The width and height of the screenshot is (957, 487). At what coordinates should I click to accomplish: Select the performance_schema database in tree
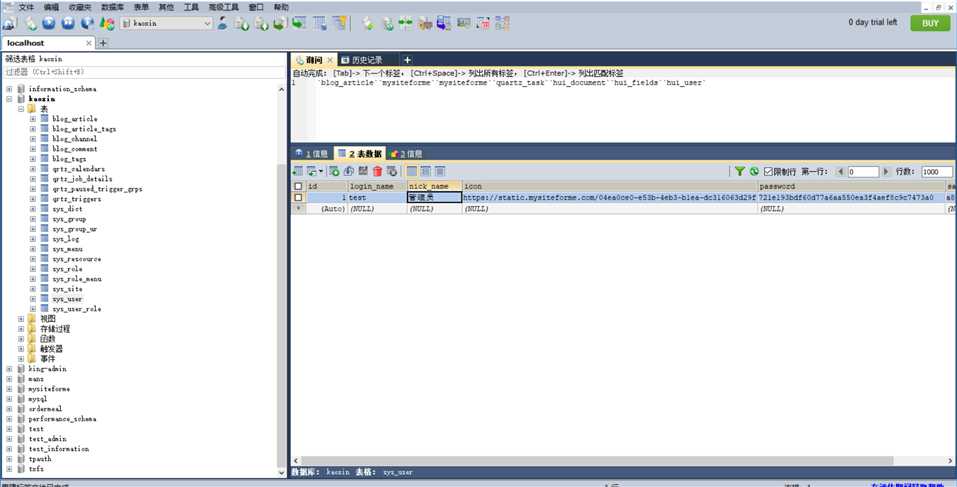pos(62,419)
